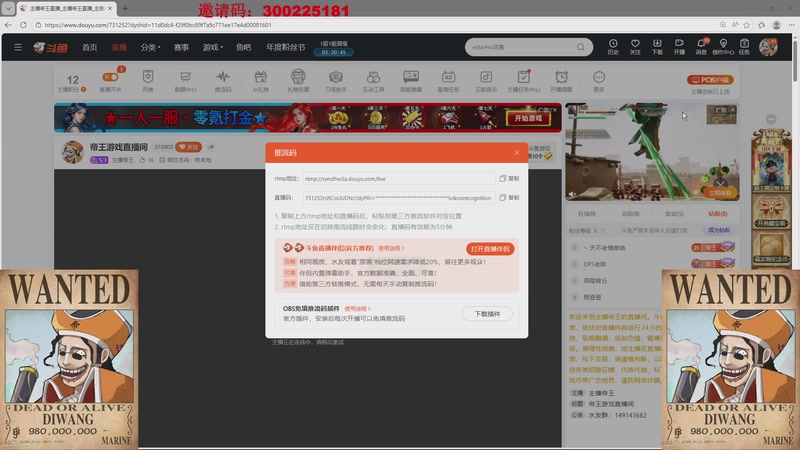Click the Douyu logo
Viewport: 800px width, 450px height.
(x=50, y=47)
